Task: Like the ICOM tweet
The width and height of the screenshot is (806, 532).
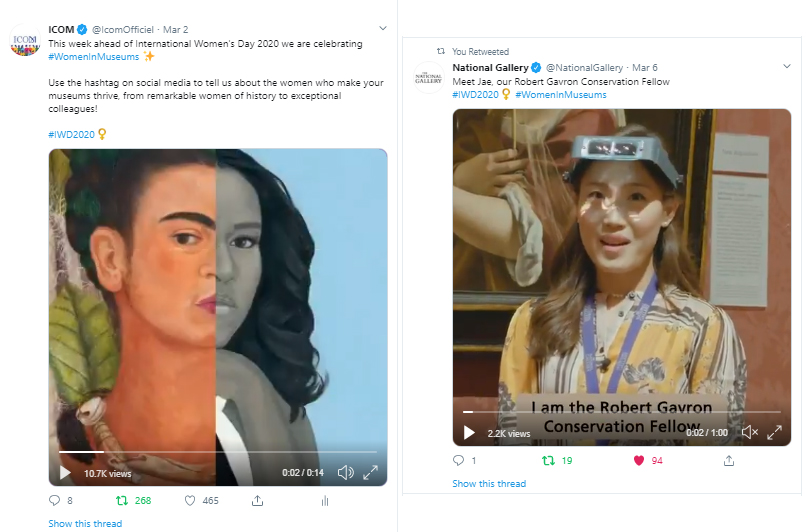Action: (x=190, y=500)
